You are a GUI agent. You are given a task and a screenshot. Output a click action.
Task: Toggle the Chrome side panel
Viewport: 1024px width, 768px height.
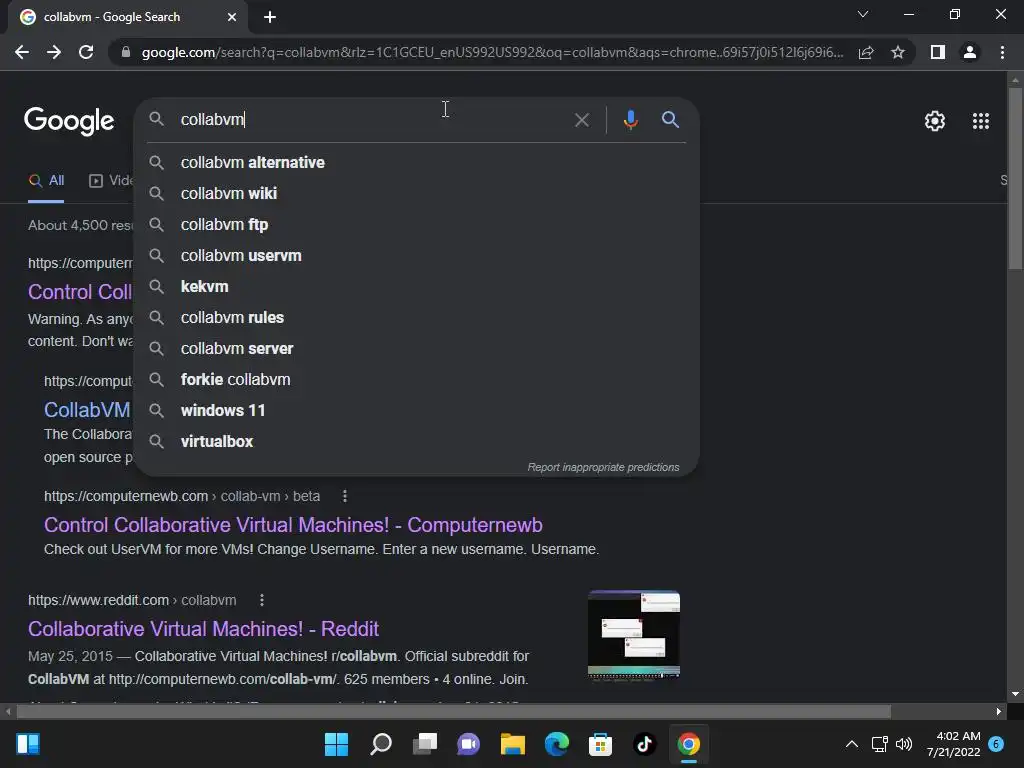938,52
